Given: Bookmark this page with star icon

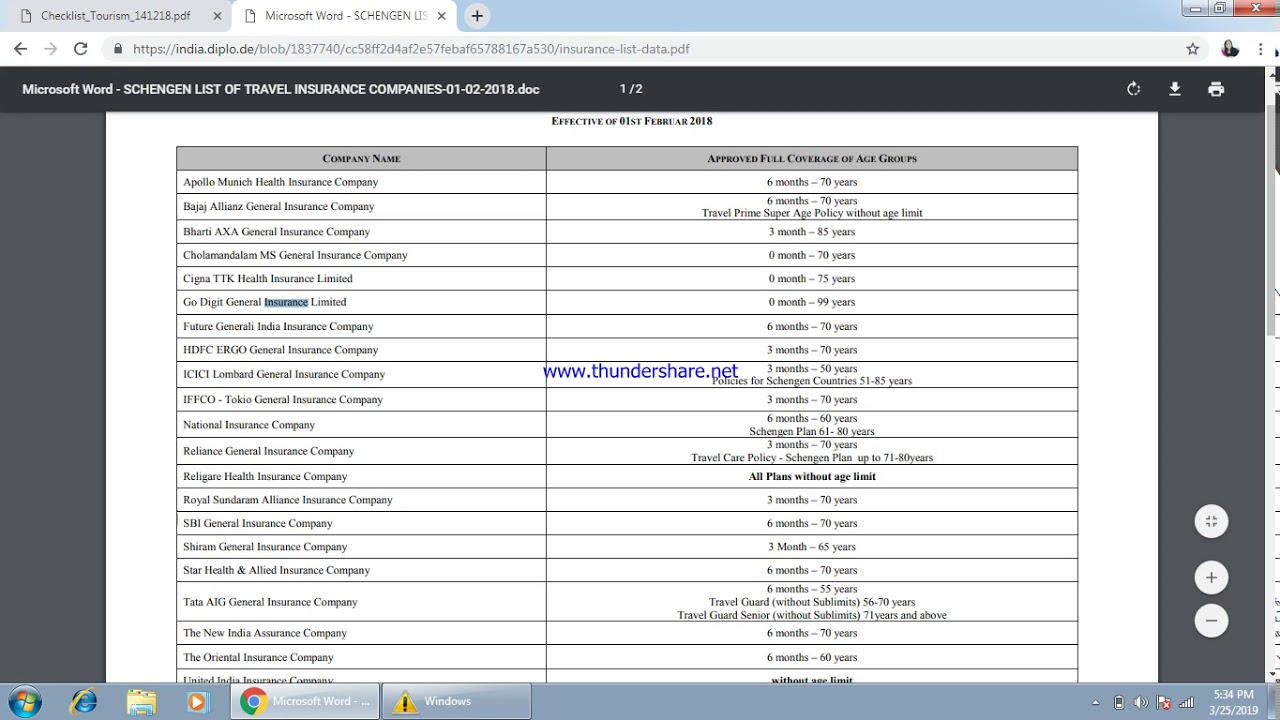Looking at the screenshot, I should pyautogui.click(x=1192, y=48).
